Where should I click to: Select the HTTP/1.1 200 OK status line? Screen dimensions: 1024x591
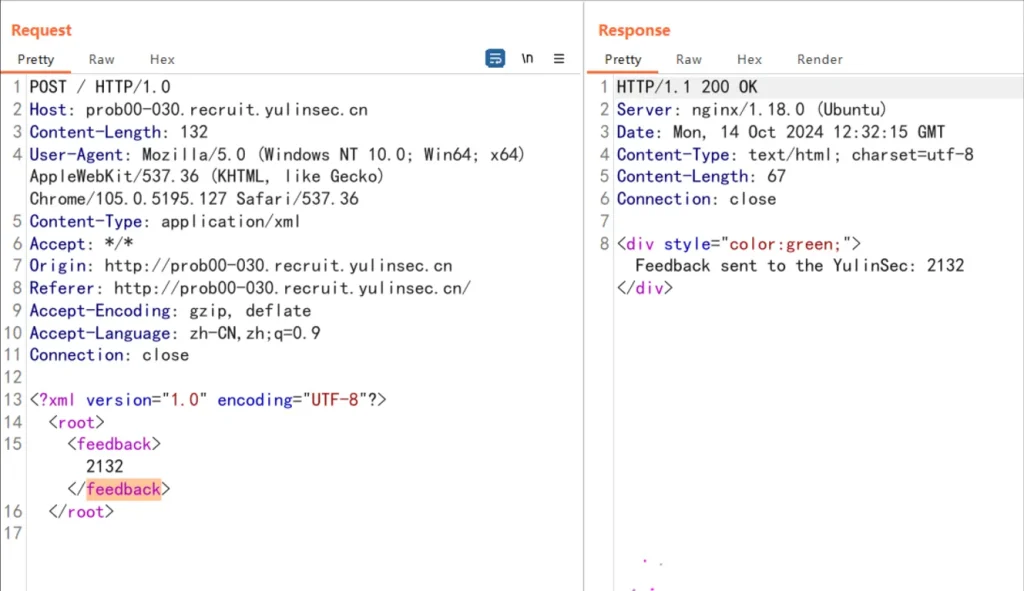tap(687, 87)
